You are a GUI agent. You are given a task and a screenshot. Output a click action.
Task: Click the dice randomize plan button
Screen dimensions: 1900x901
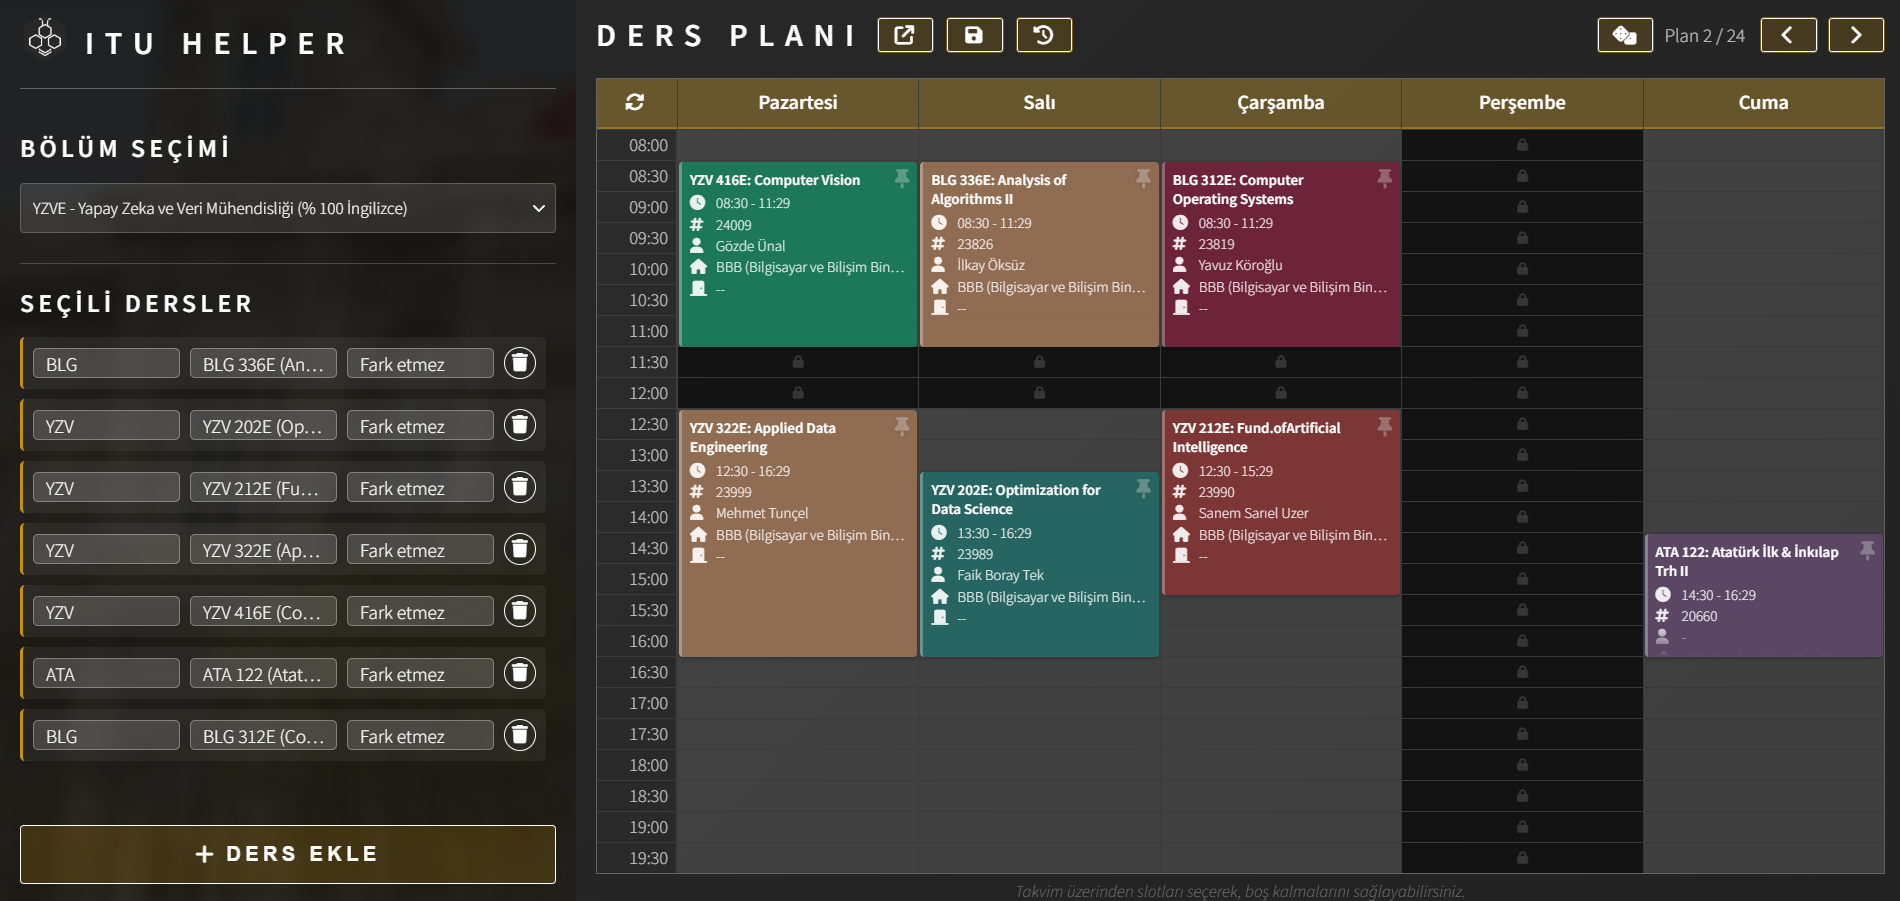click(1625, 35)
